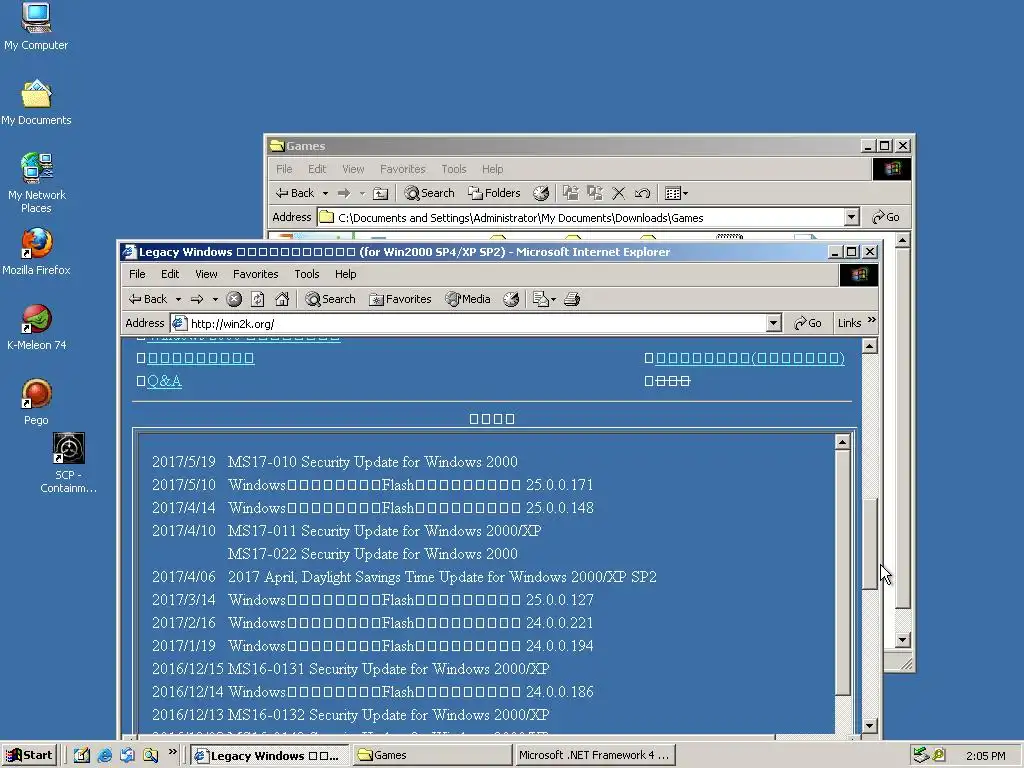Open Media pane in Internet Explorer

pyautogui.click(x=468, y=299)
